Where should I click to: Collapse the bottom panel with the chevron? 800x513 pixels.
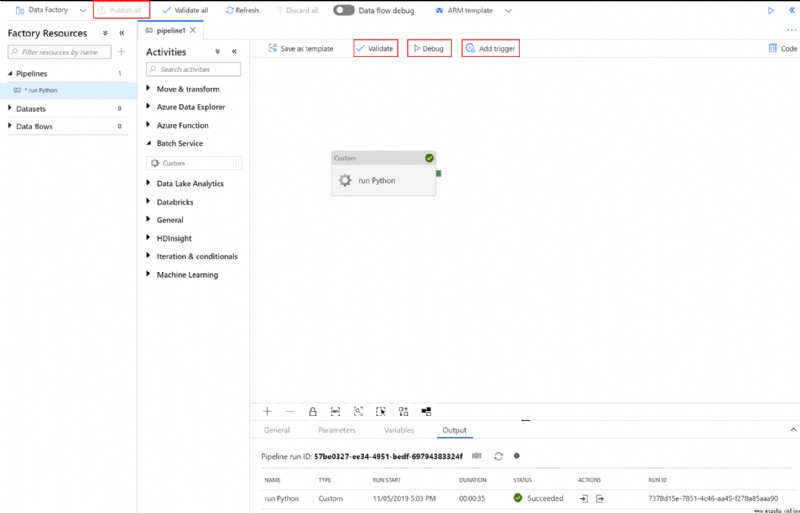point(793,430)
